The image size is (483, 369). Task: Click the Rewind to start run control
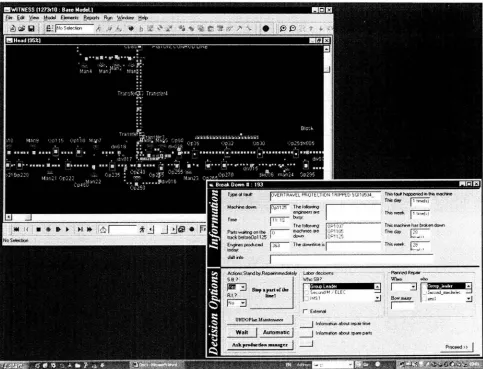click(x=16, y=229)
